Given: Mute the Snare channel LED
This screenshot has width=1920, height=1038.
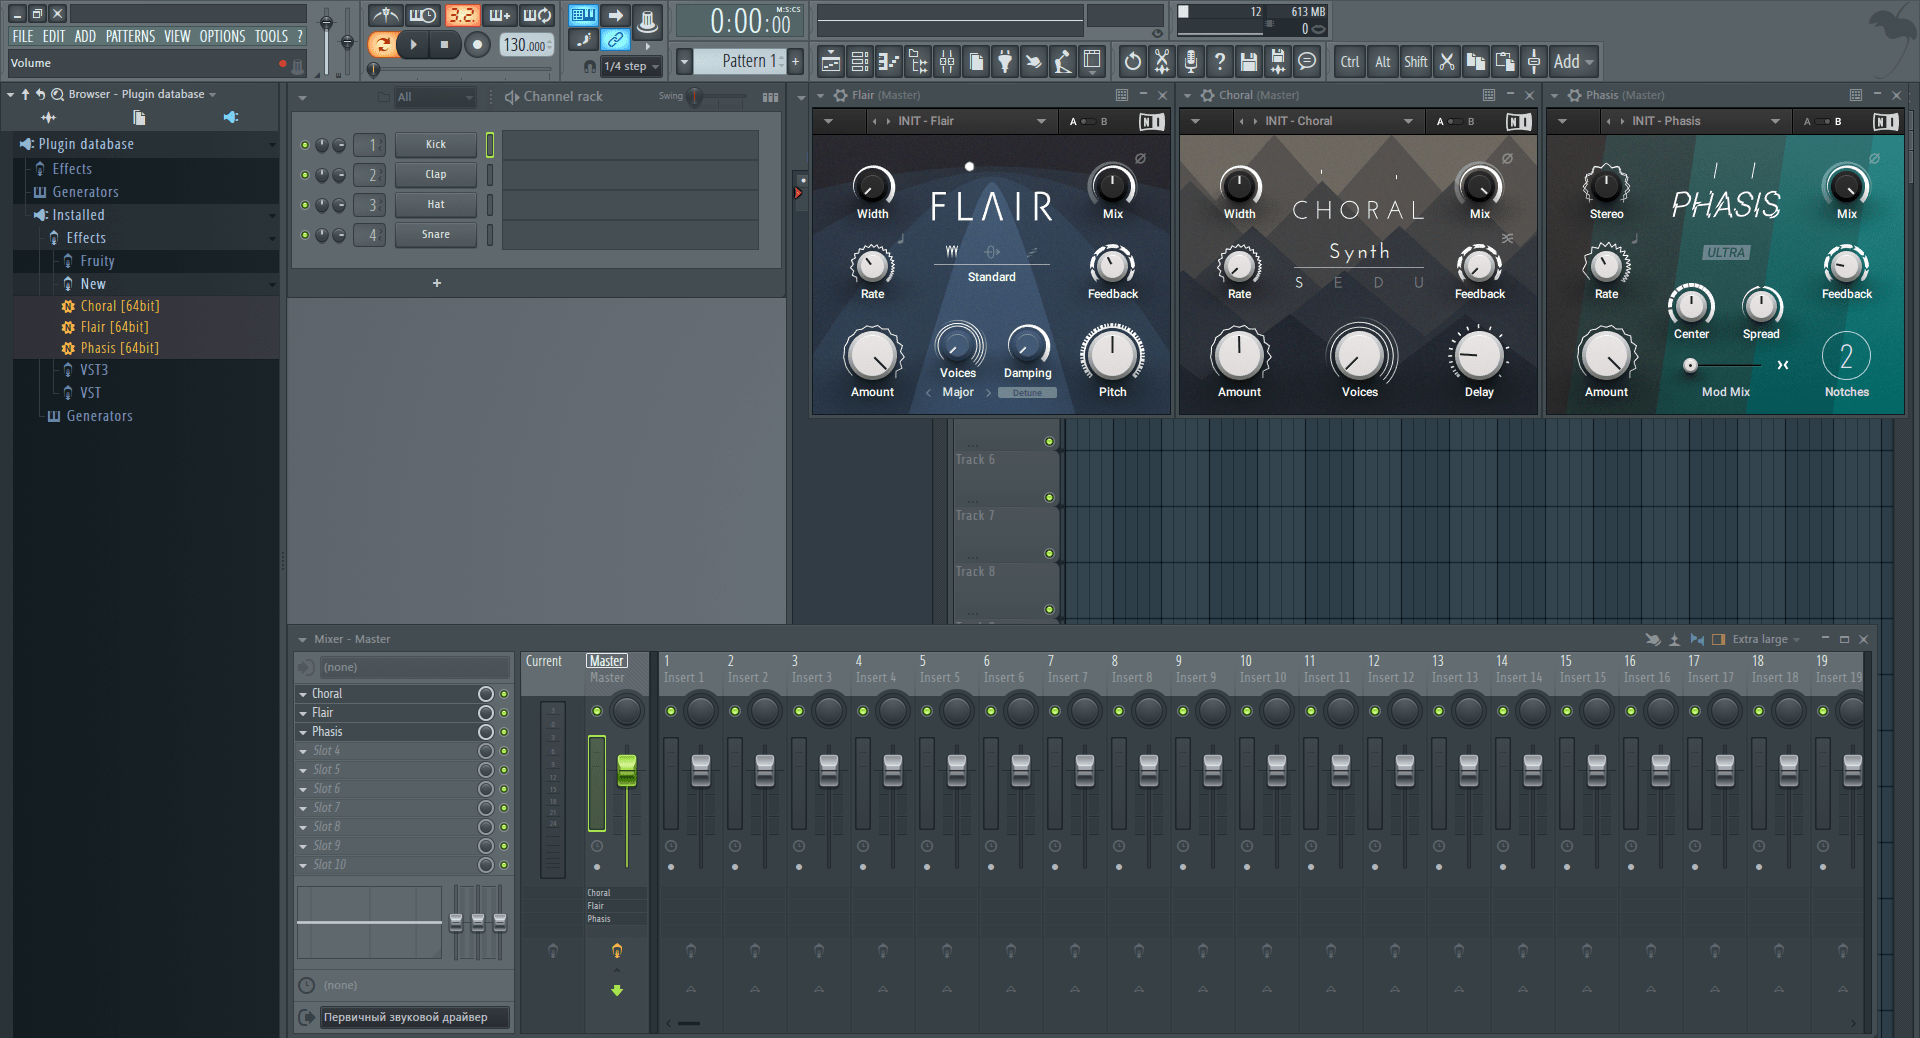Looking at the screenshot, I should (305, 235).
